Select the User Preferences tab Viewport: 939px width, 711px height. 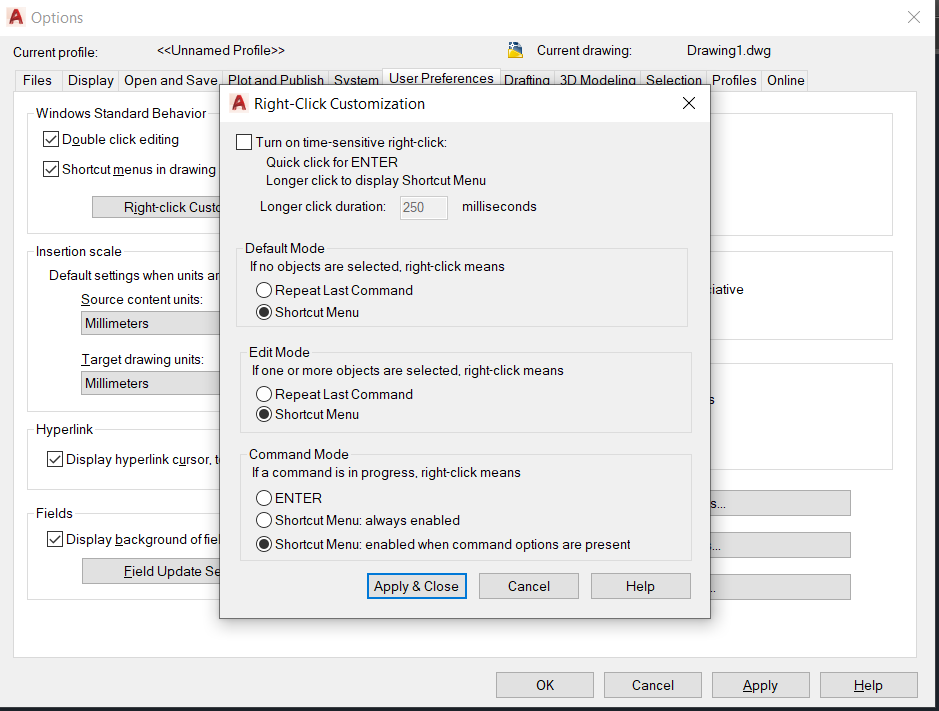441,78
